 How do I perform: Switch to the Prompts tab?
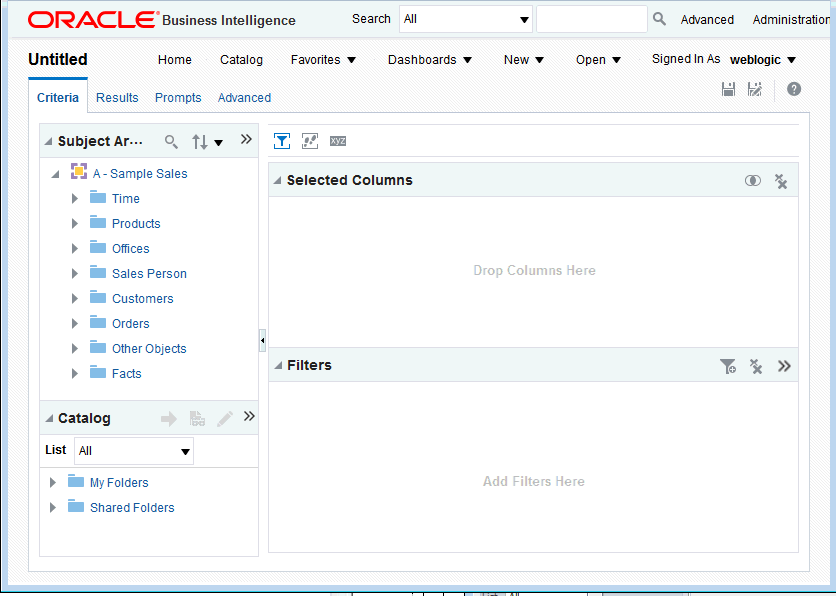178,98
